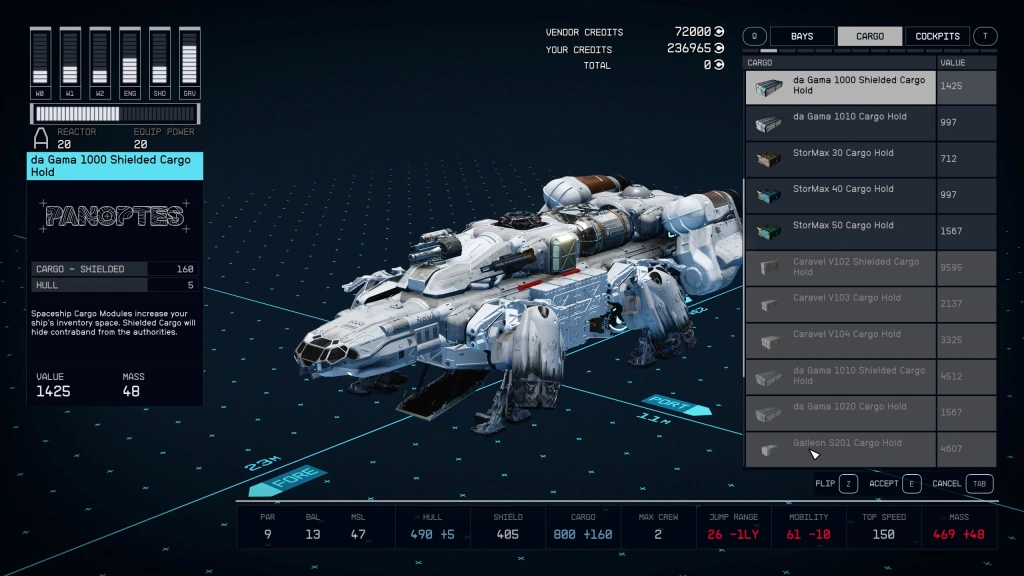Click the CARGO column header

point(760,63)
